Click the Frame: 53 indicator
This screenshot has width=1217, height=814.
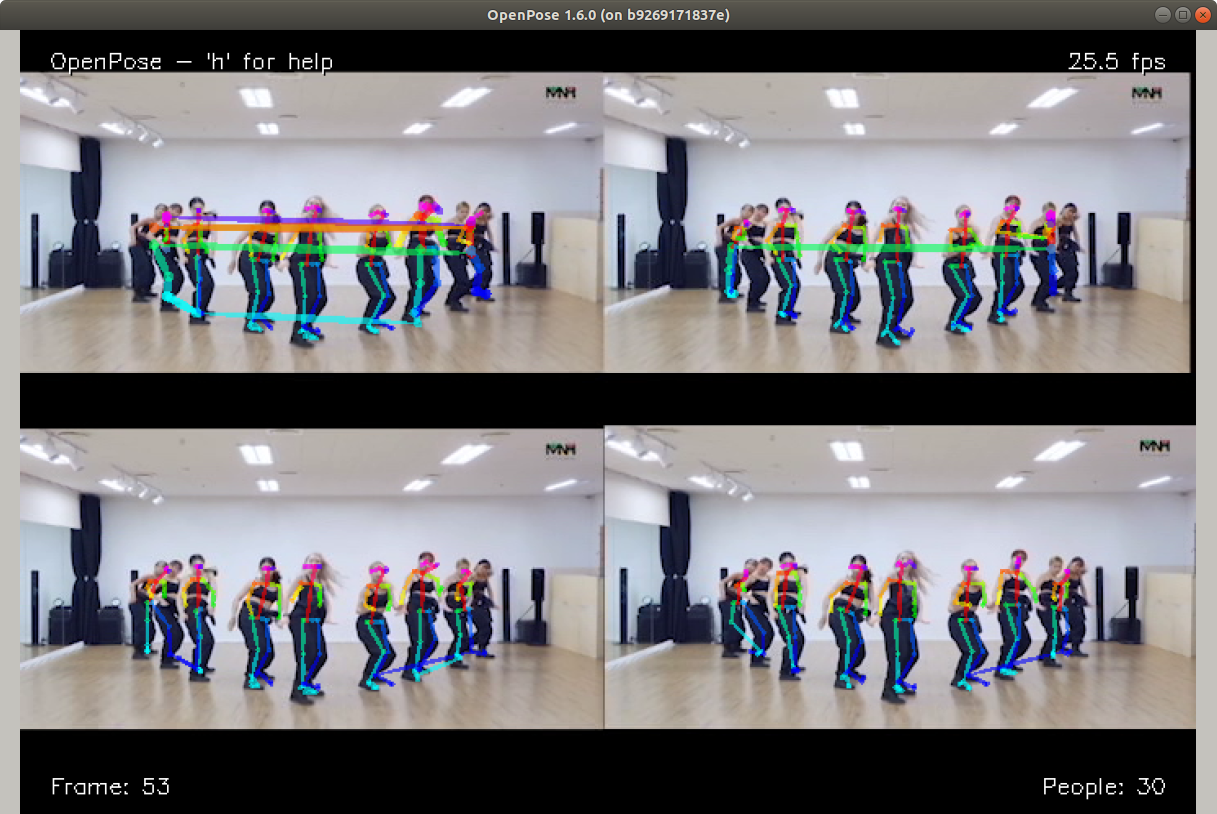point(110,787)
